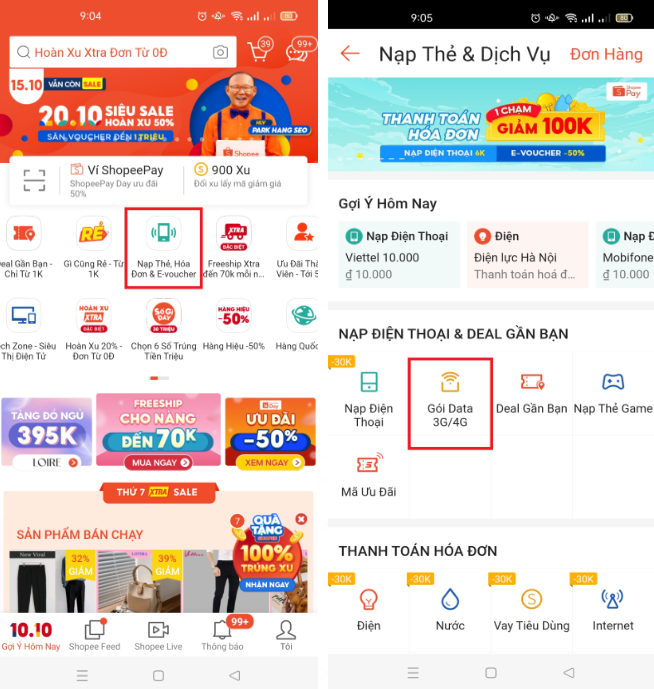Switch to the Shopee Live tab

[x=158, y=635]
